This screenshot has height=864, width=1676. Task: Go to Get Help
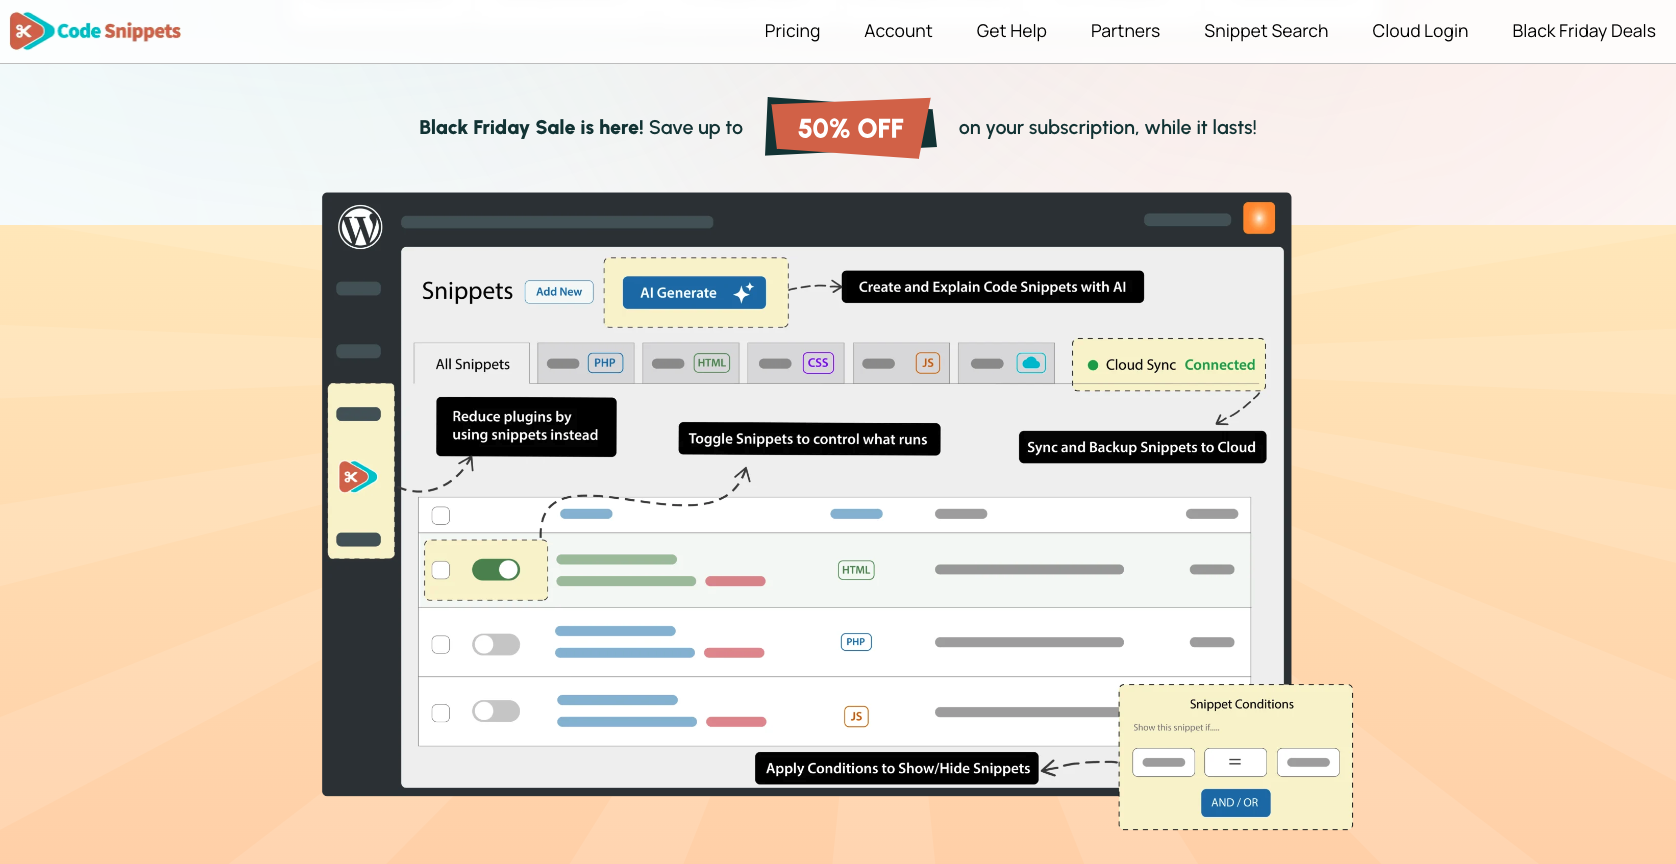1011,31
